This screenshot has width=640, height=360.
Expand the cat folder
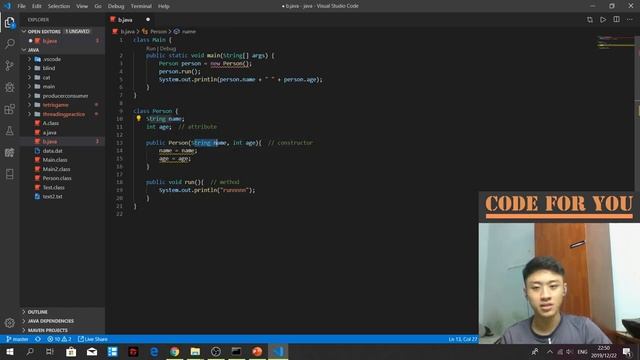click(62, 78)
